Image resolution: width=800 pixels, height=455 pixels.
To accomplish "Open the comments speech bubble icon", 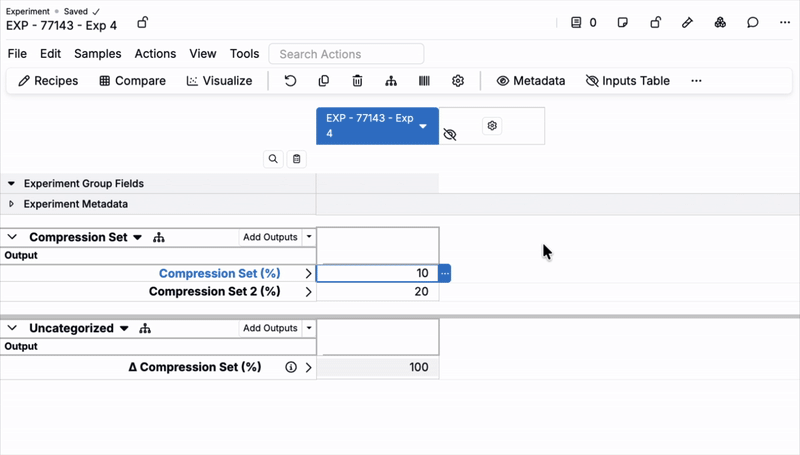I will 753,22.
